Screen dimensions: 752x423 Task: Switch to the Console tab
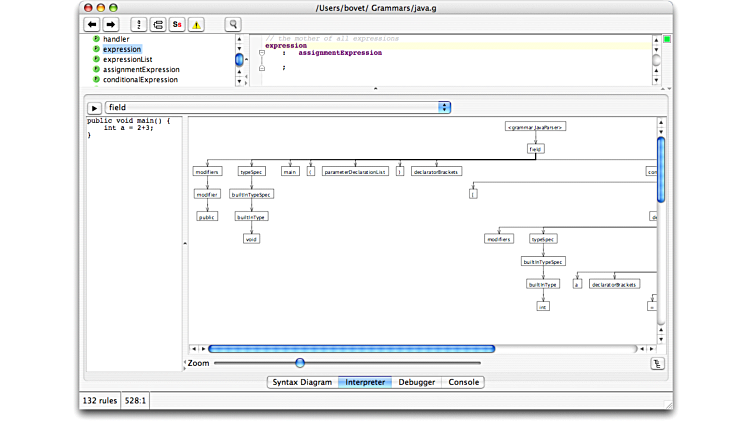pyautogui.click(x=463, y=382)
